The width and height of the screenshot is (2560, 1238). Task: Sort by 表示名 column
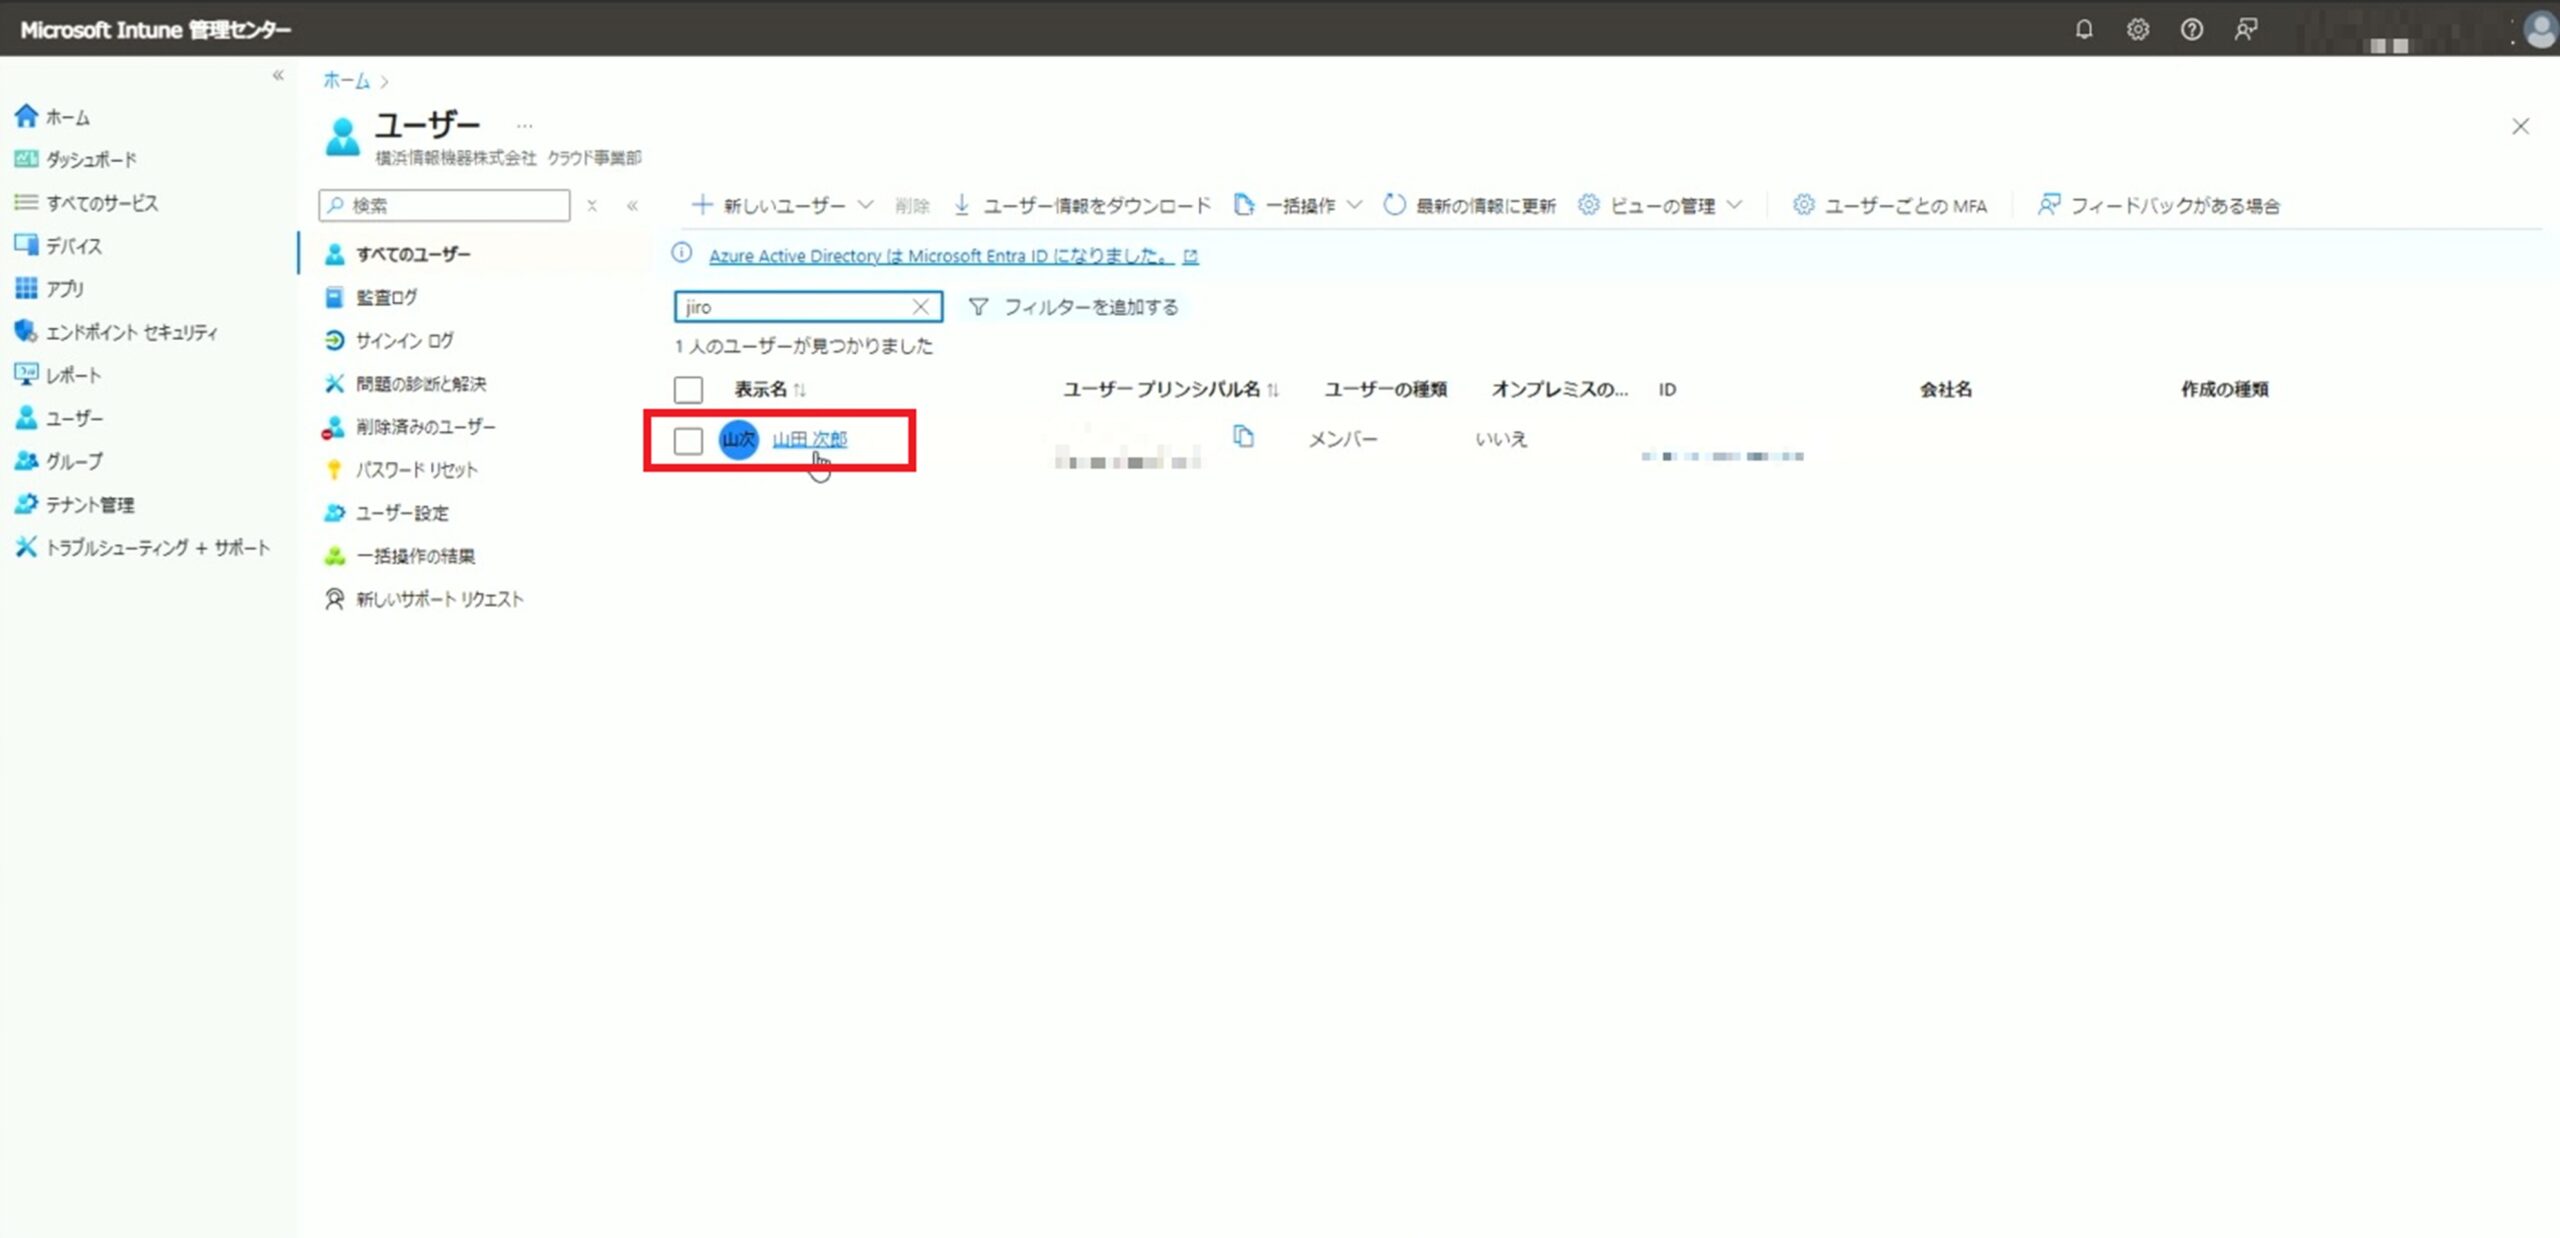pos(770,389)
